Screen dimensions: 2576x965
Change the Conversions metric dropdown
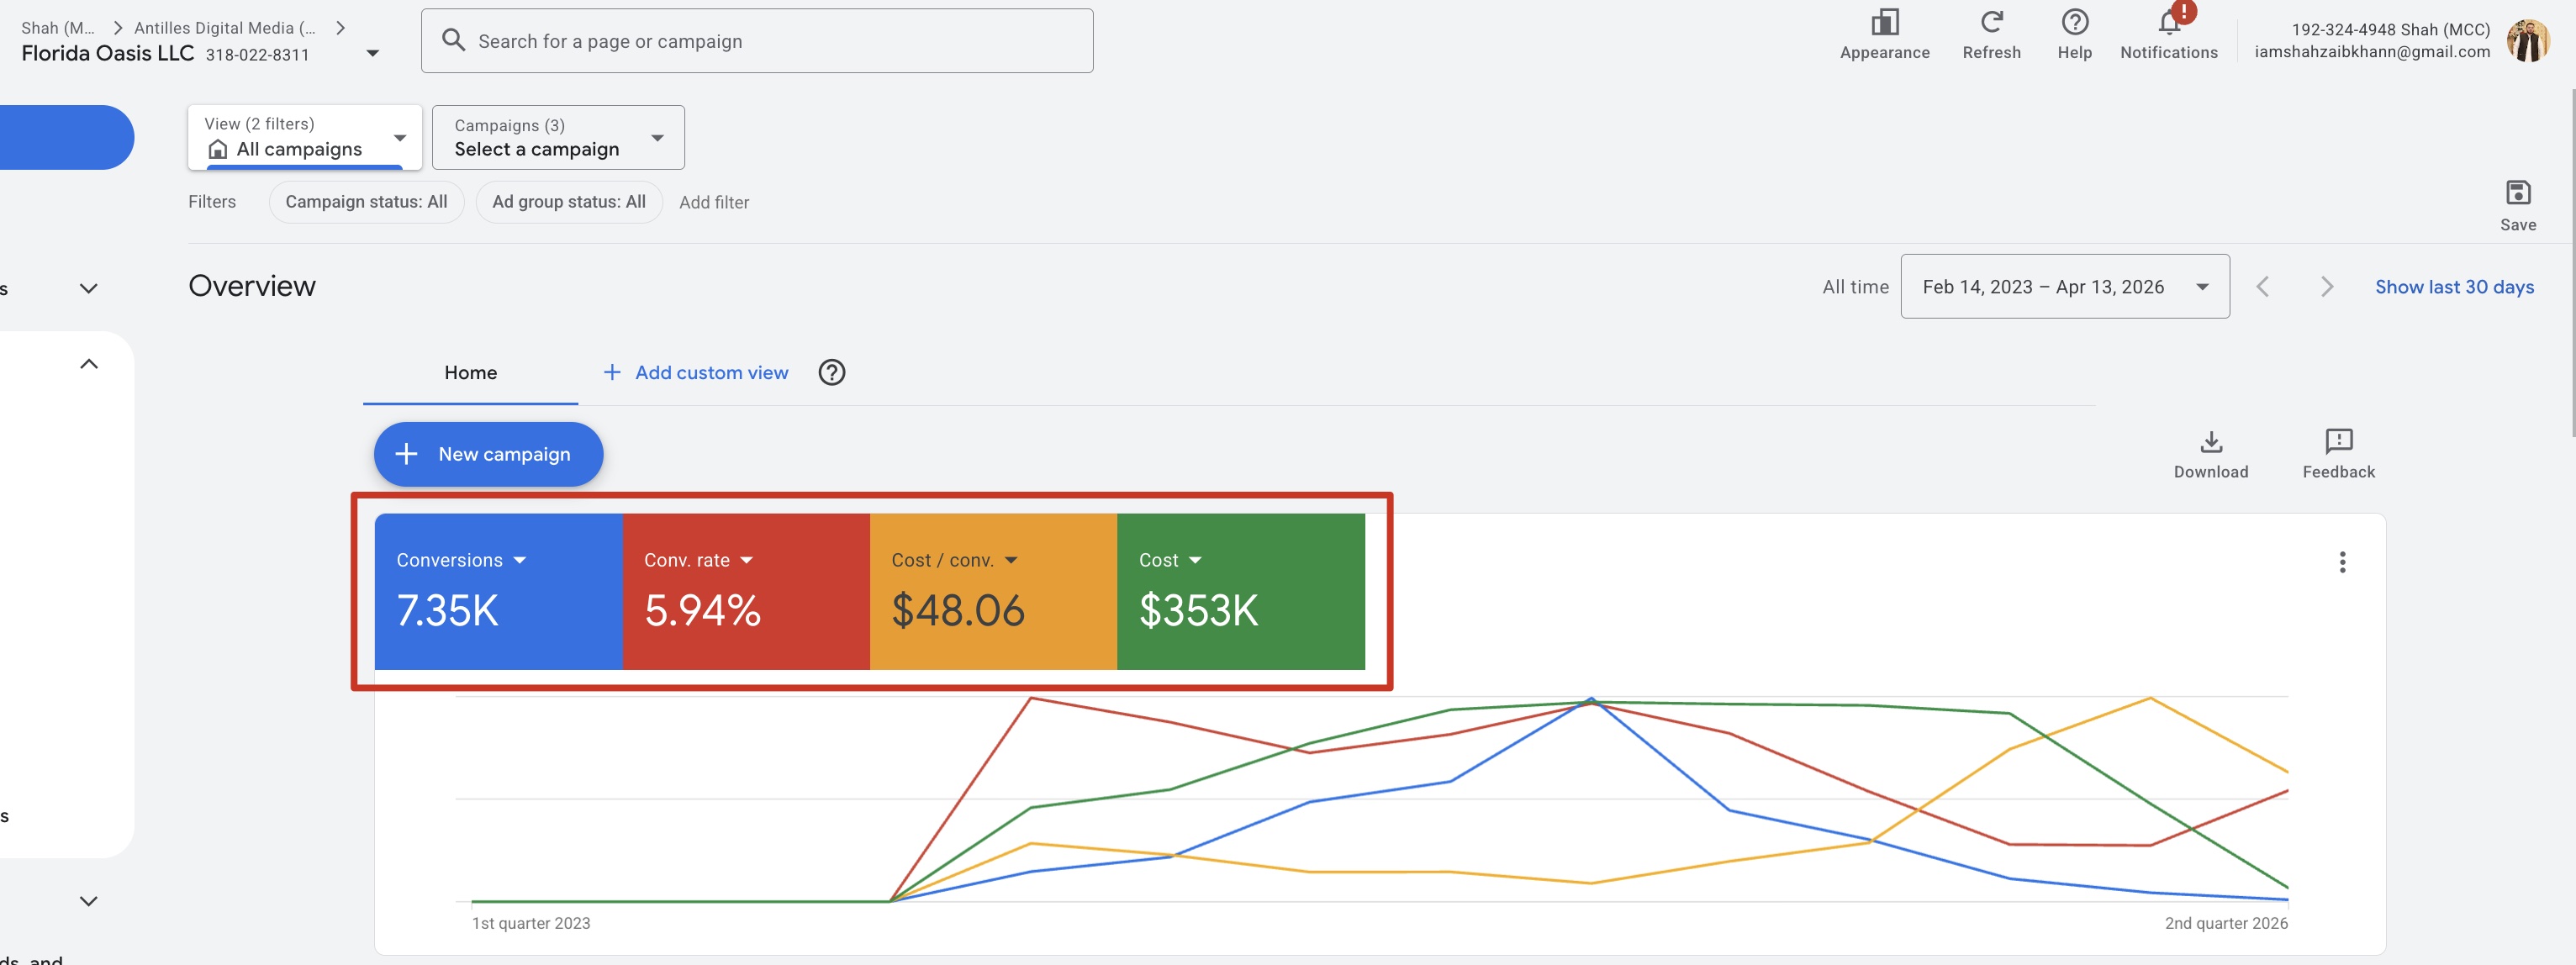[461, 561]
